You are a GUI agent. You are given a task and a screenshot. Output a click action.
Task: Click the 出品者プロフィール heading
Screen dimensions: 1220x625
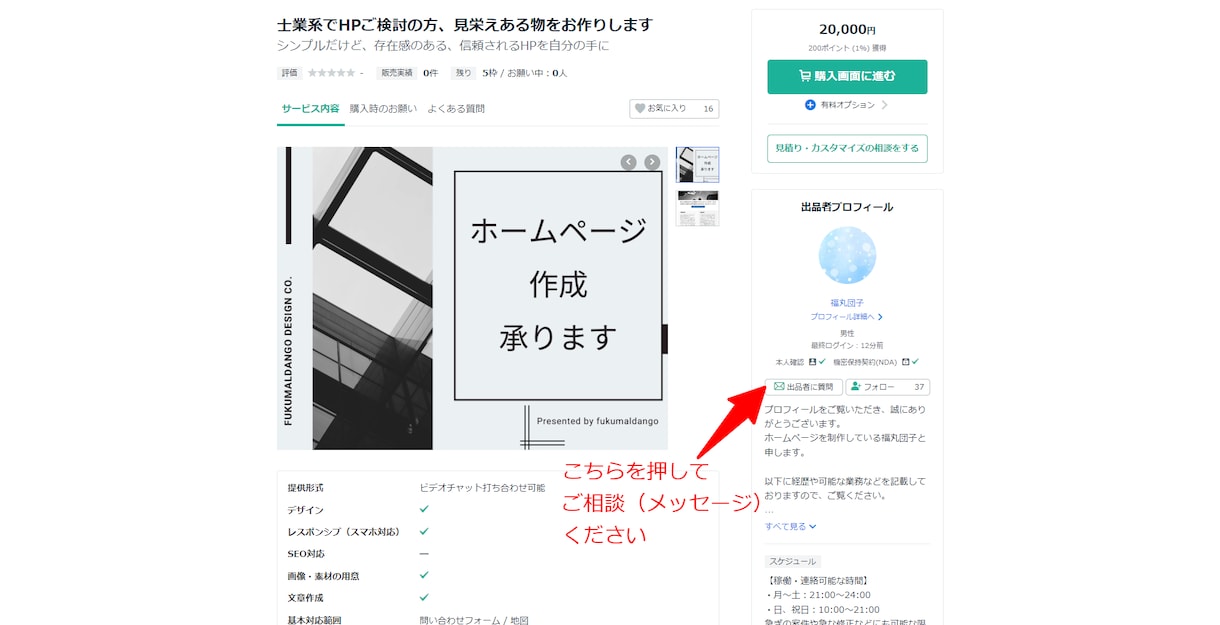[847, 207]
